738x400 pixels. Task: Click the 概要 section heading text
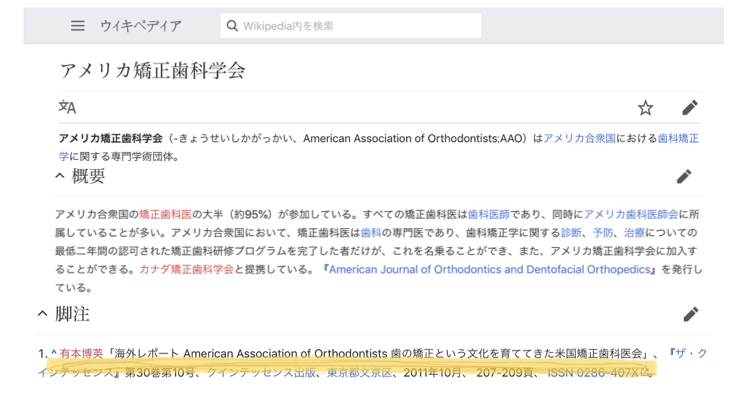(x=88, y=176)
